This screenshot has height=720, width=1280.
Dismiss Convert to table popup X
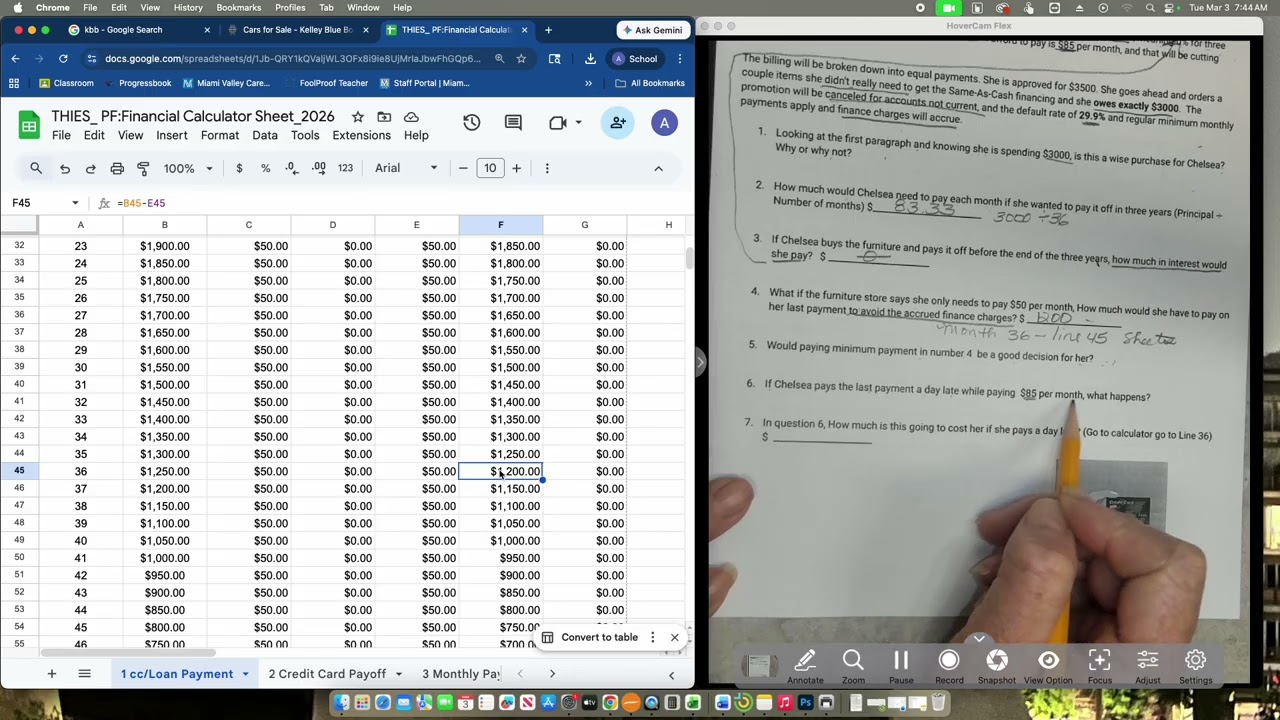click(x=674, y=637)
